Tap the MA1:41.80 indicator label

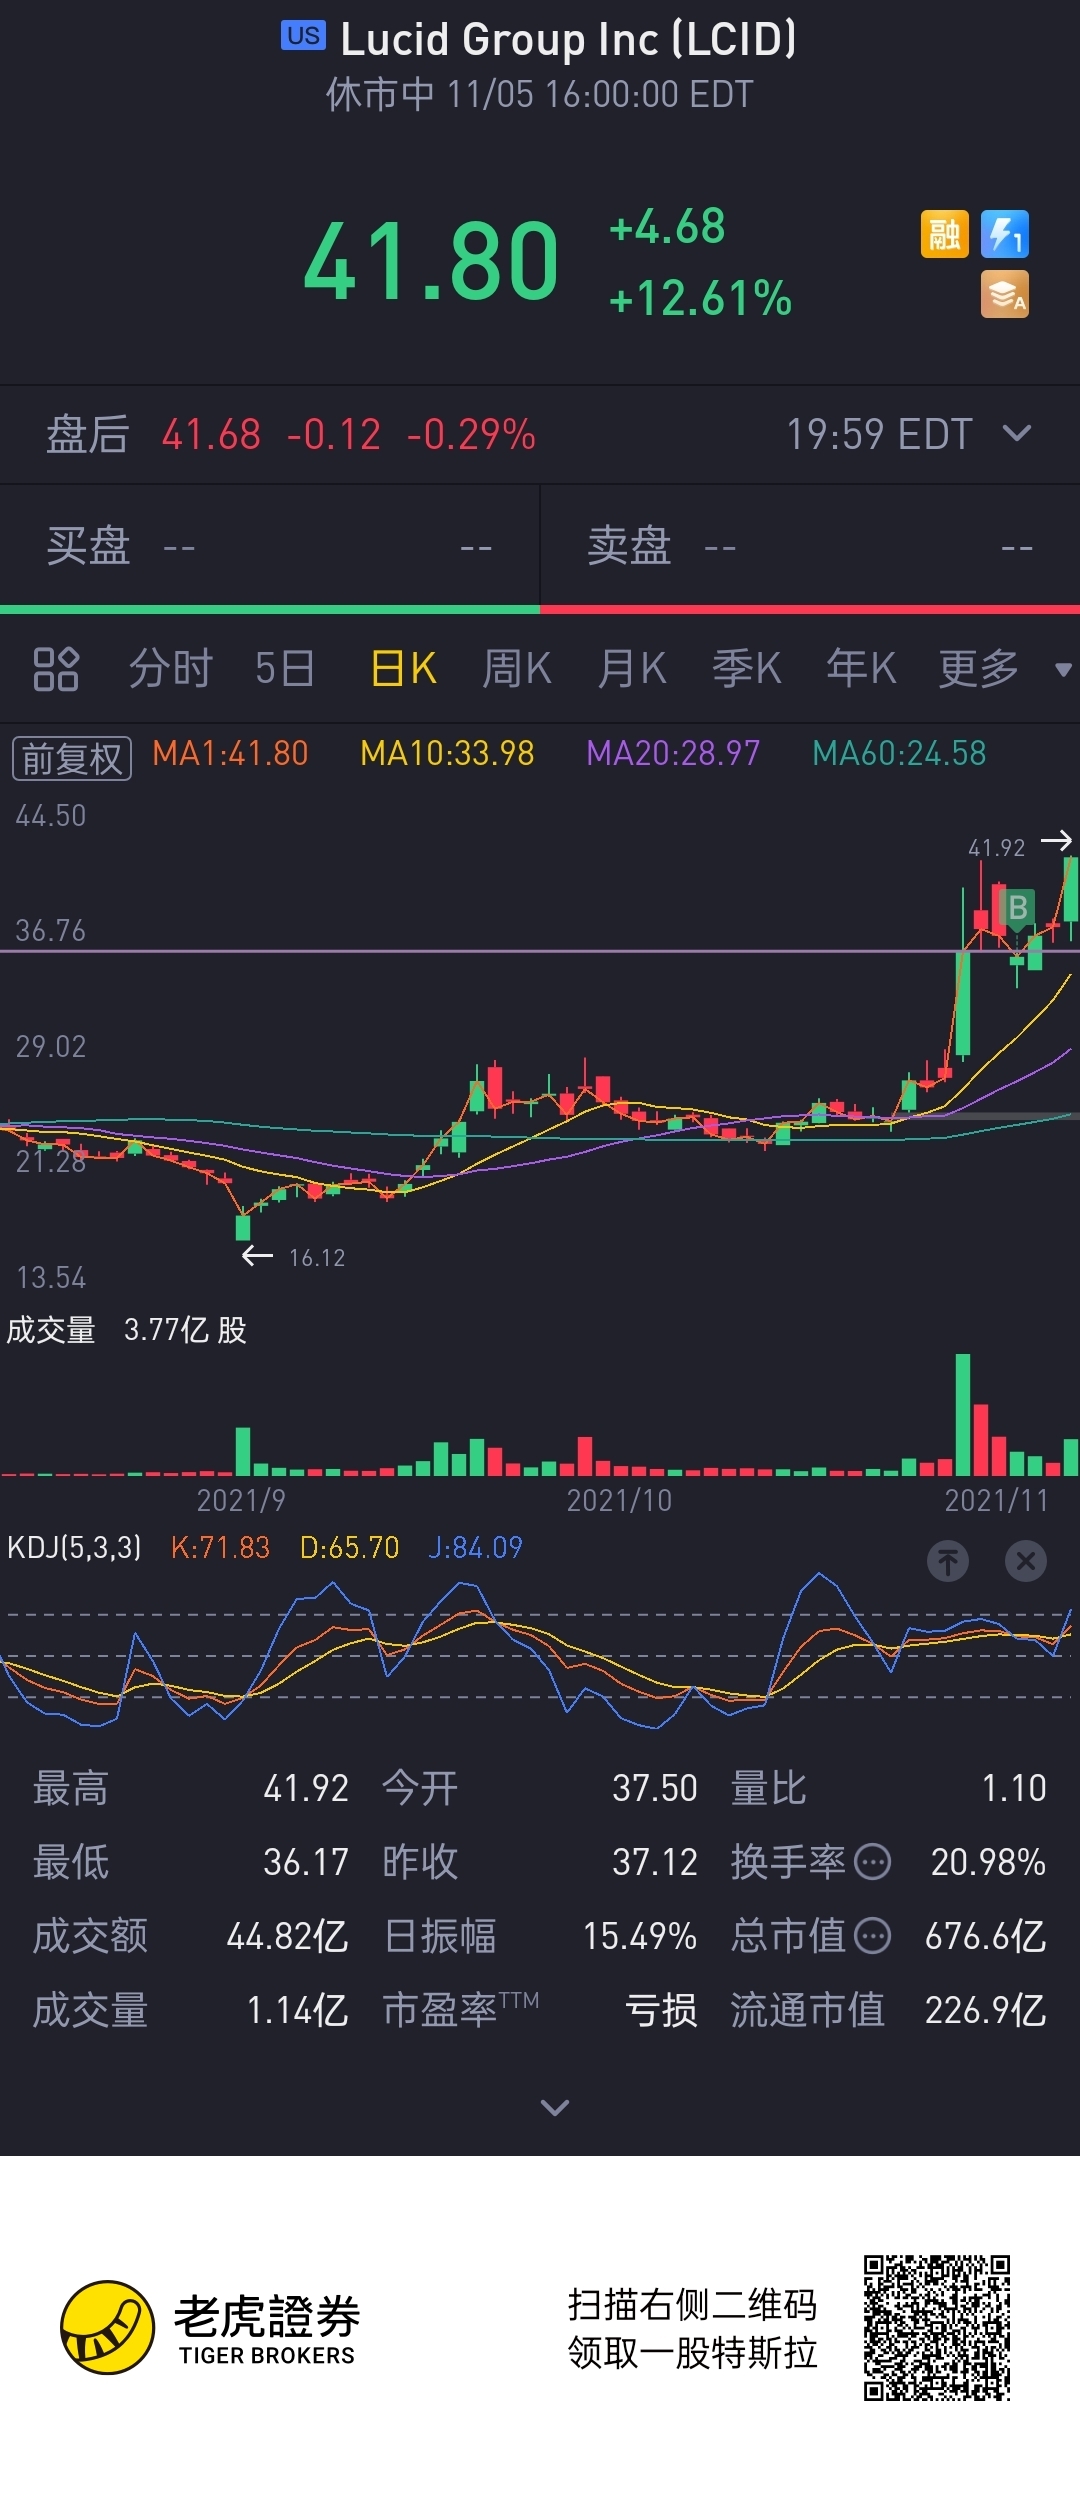pos(230,753)
